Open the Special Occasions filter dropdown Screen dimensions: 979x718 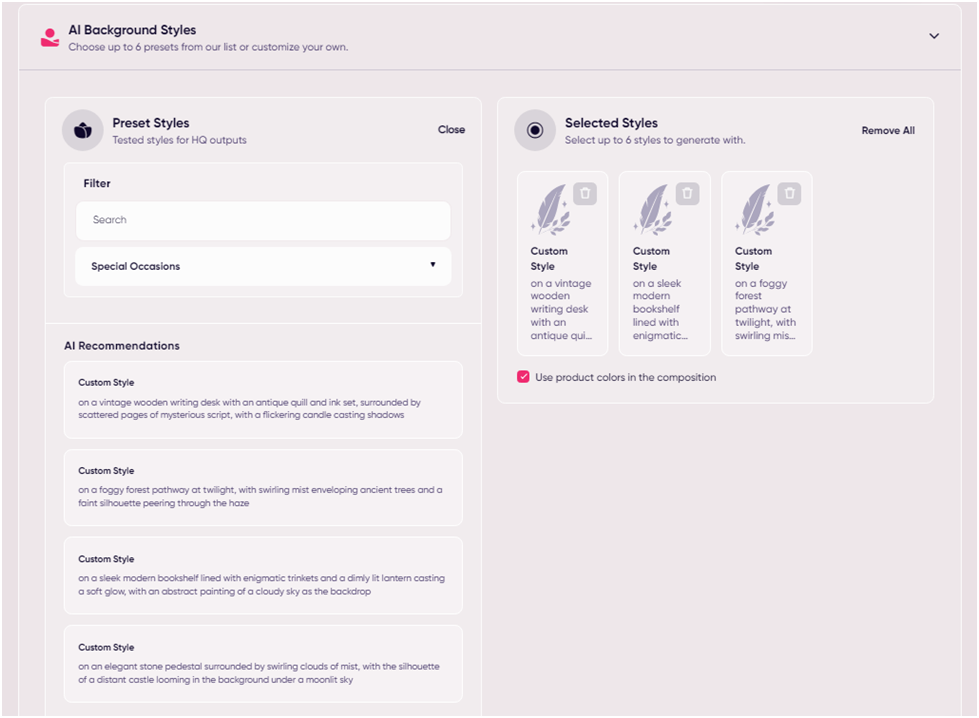point(263,266)
